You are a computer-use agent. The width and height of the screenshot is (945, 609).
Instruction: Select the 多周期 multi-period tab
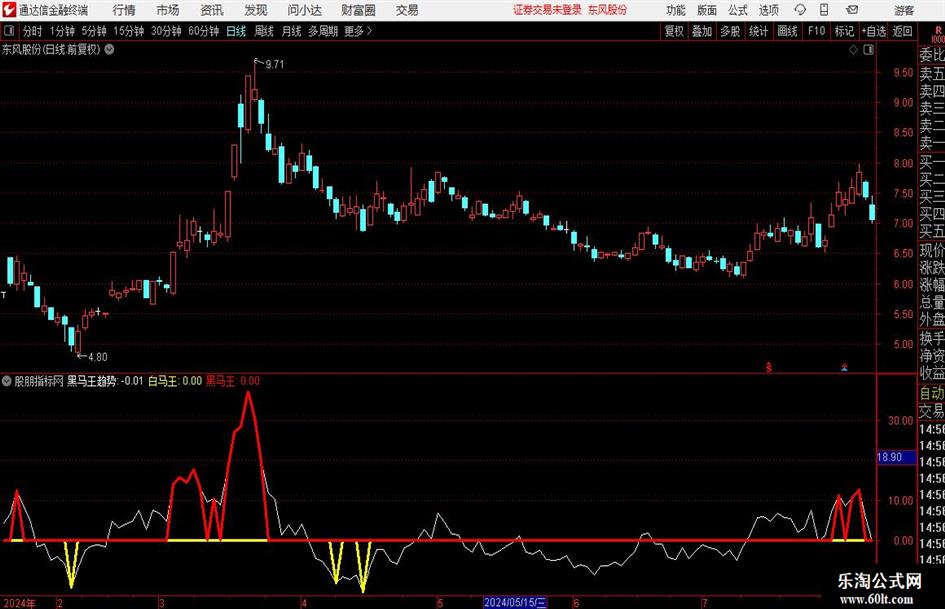323,31
